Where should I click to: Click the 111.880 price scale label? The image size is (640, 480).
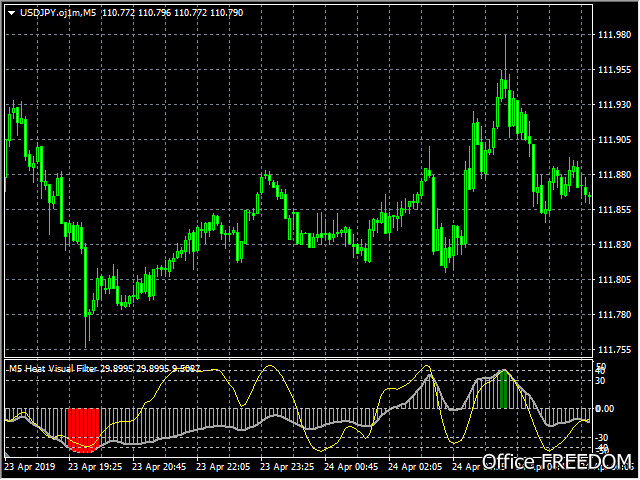pos(614,175)
